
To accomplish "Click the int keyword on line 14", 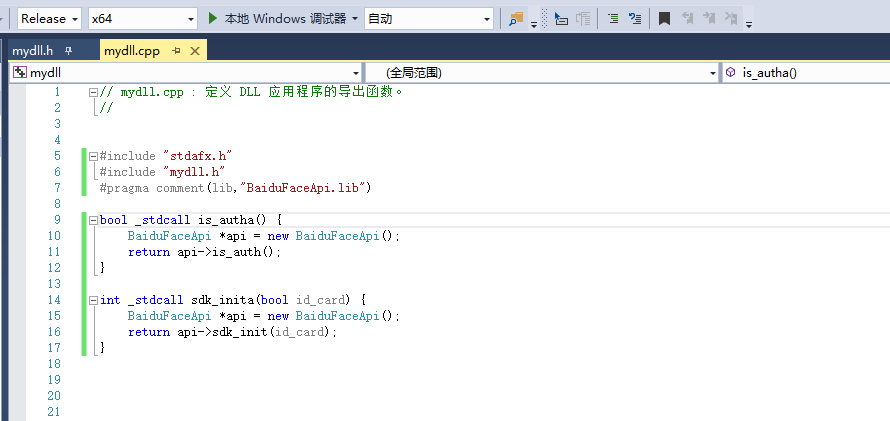I will click(110, 300).
